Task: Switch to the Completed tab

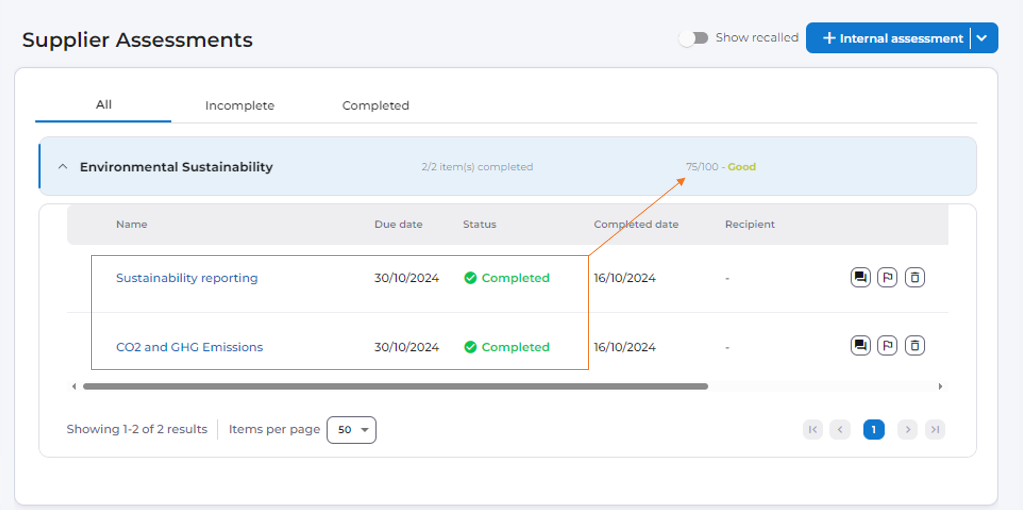Action: (x=375, y=105)
